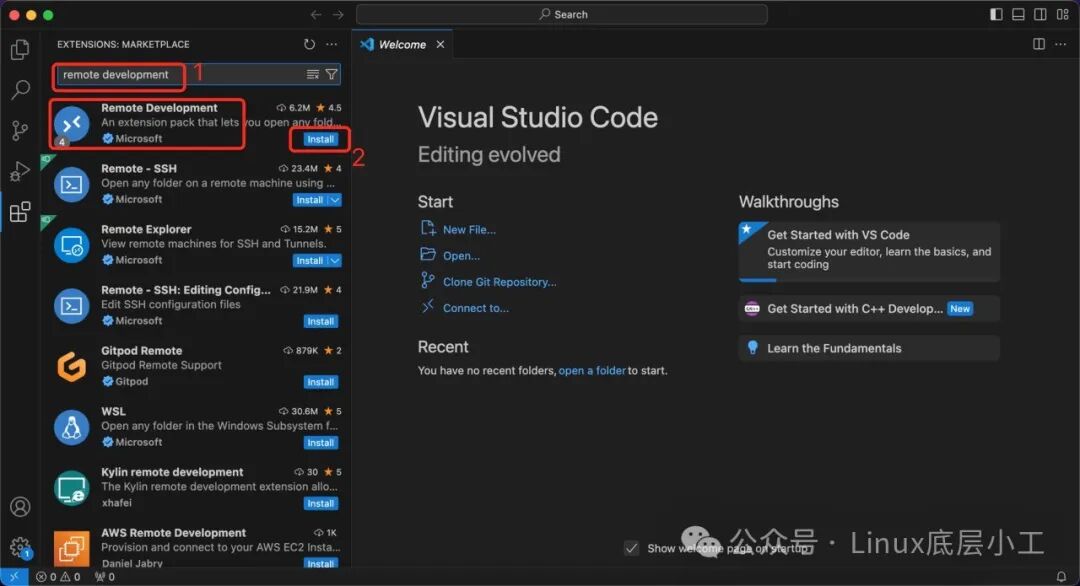Expand Remote Explorer install dropdown arrow
Viewport: 1080px width, 586px height.
[335, 260]
